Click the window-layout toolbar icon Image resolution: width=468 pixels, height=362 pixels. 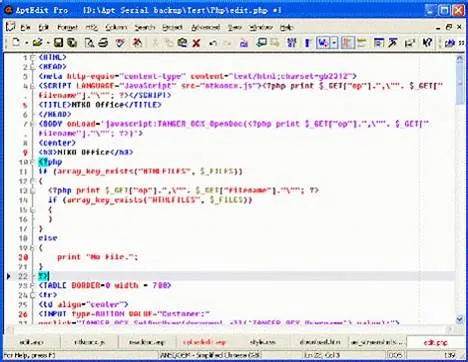379,43
